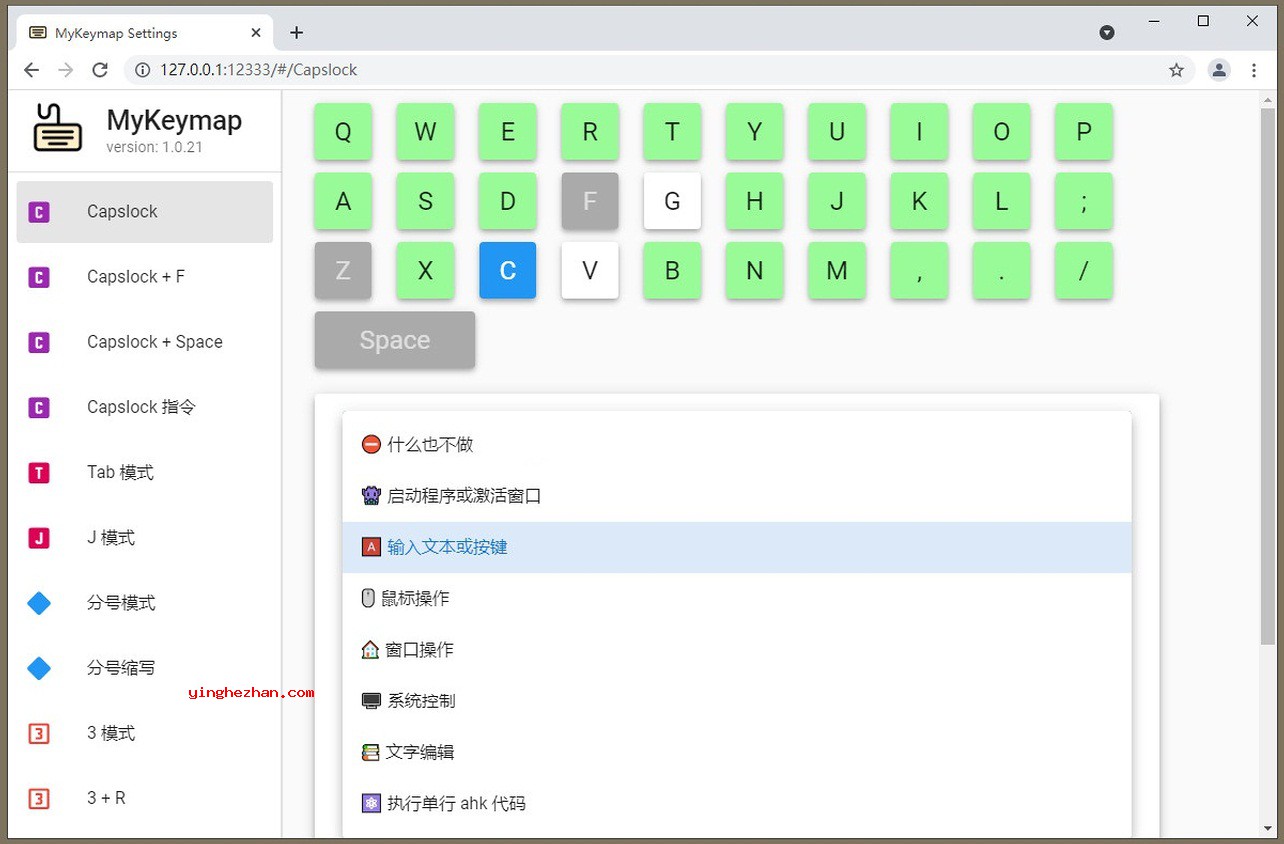The height and width of the screenshot is (844, 1284).
Task: Click the gray Z key button
Action: pyautogui.click(x=343, y=270)
